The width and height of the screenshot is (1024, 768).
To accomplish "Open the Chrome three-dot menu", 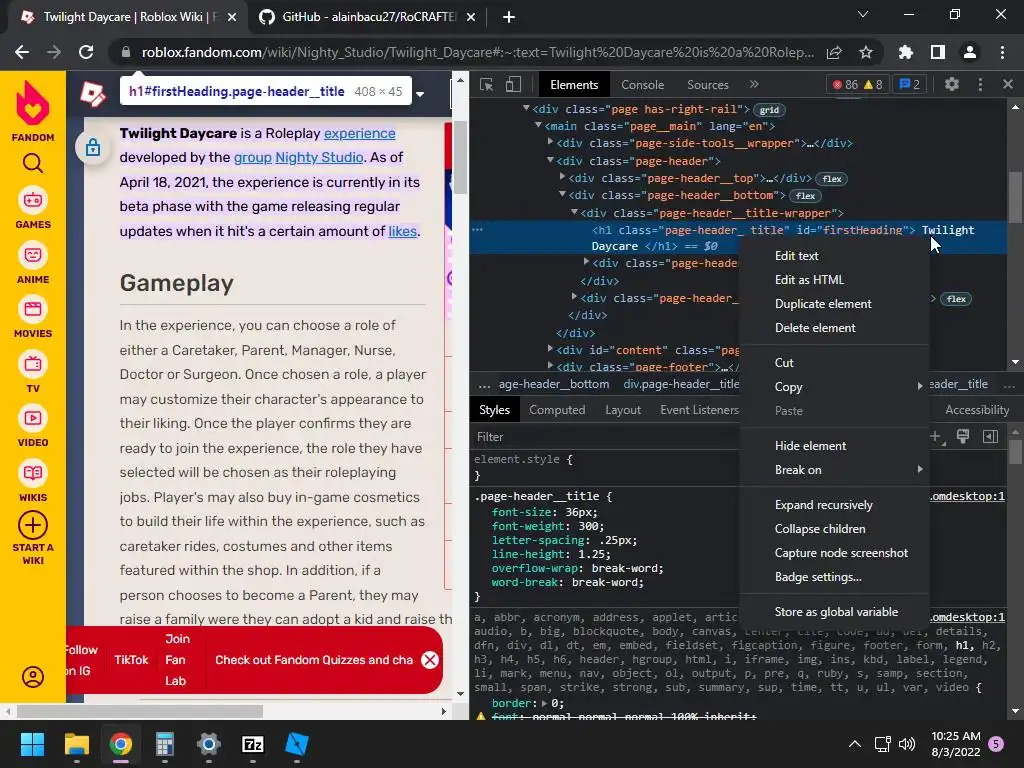I will coord(1002,52).
